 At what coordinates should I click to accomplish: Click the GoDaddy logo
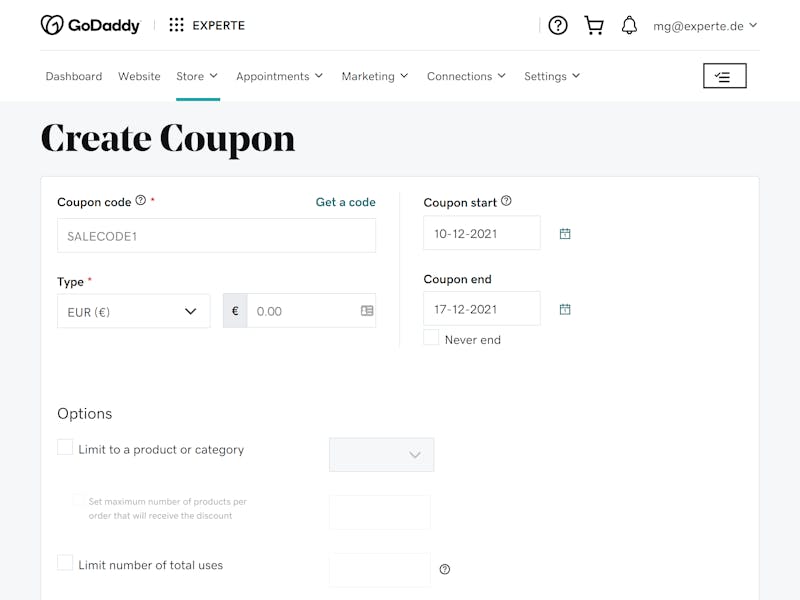pos(90,25)
